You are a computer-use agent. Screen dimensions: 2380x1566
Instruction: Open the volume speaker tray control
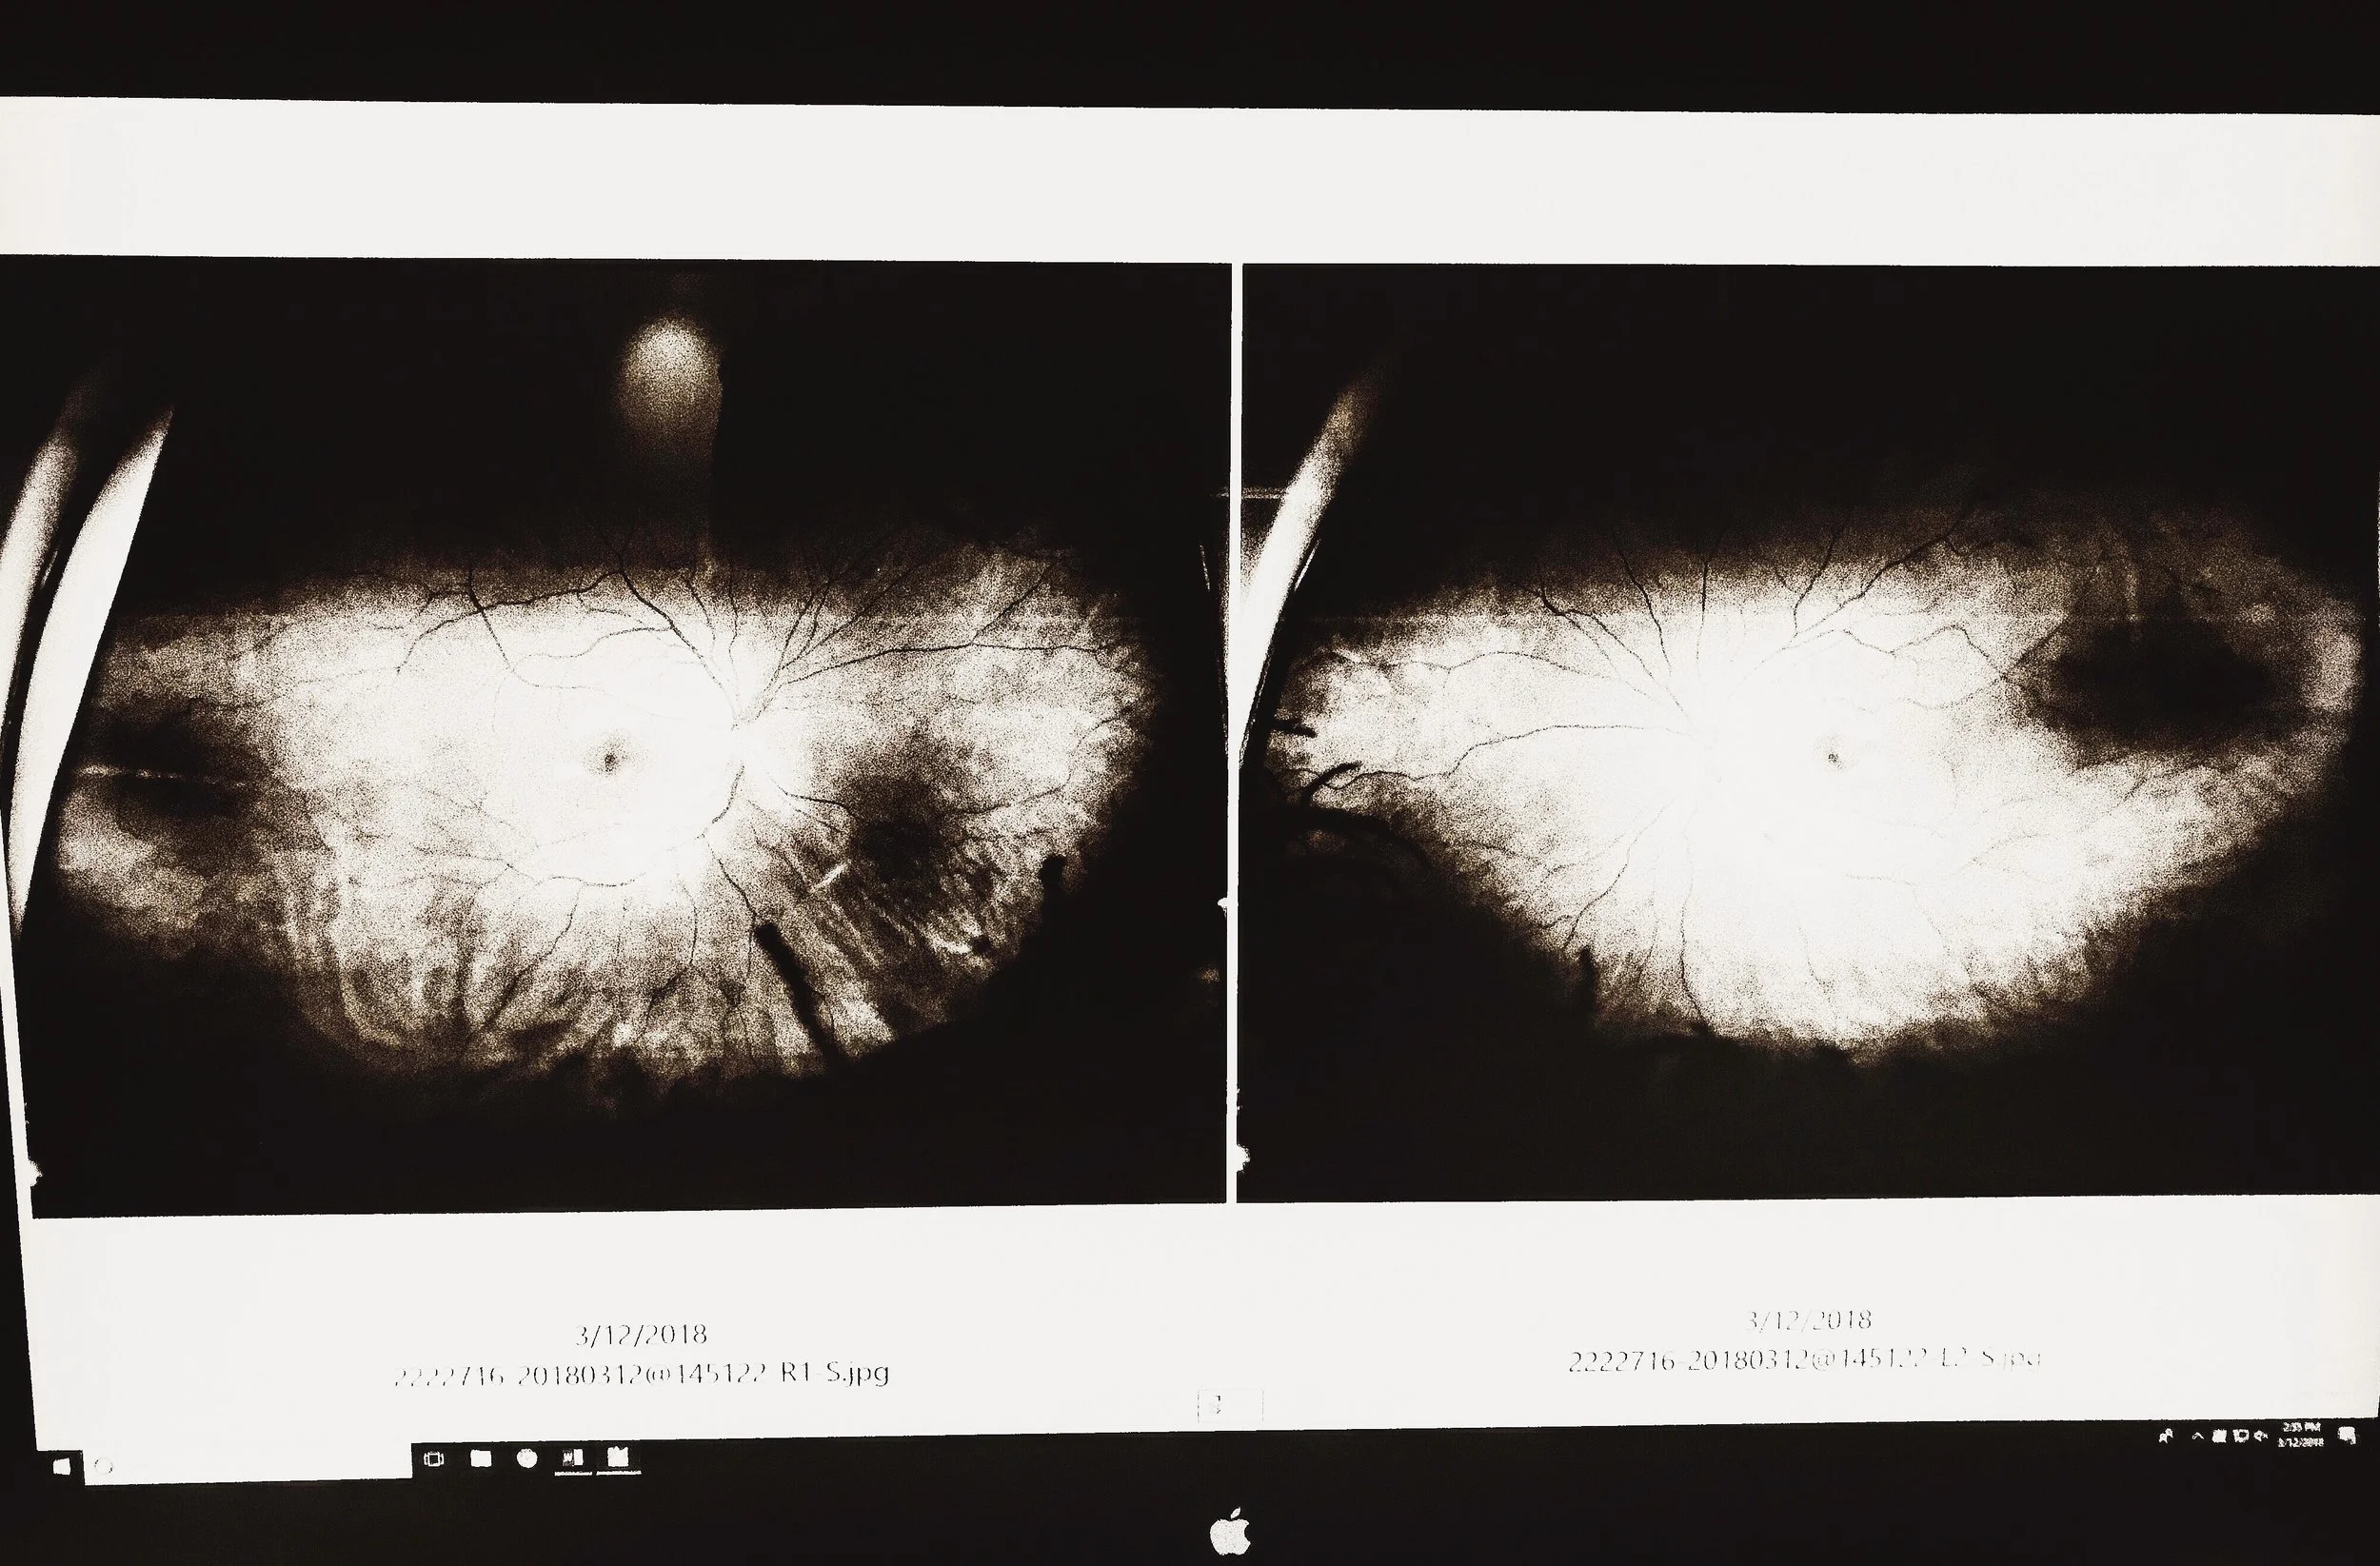pyautogui.click(x=2261, y=1436)
